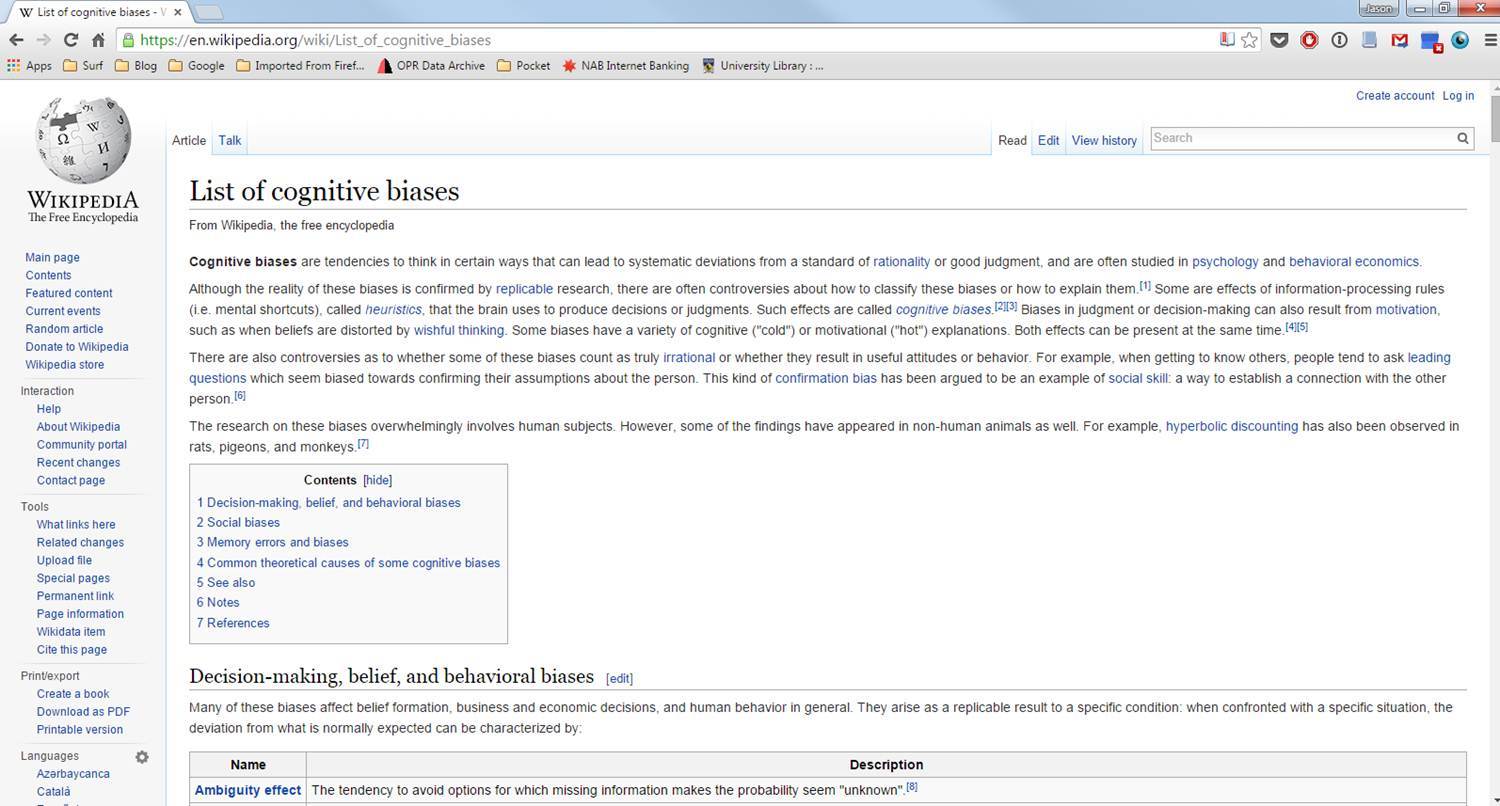Screen dimensions: 1500x806
Task: Click the Ambiguity effect link in the table
Action: 247,790
